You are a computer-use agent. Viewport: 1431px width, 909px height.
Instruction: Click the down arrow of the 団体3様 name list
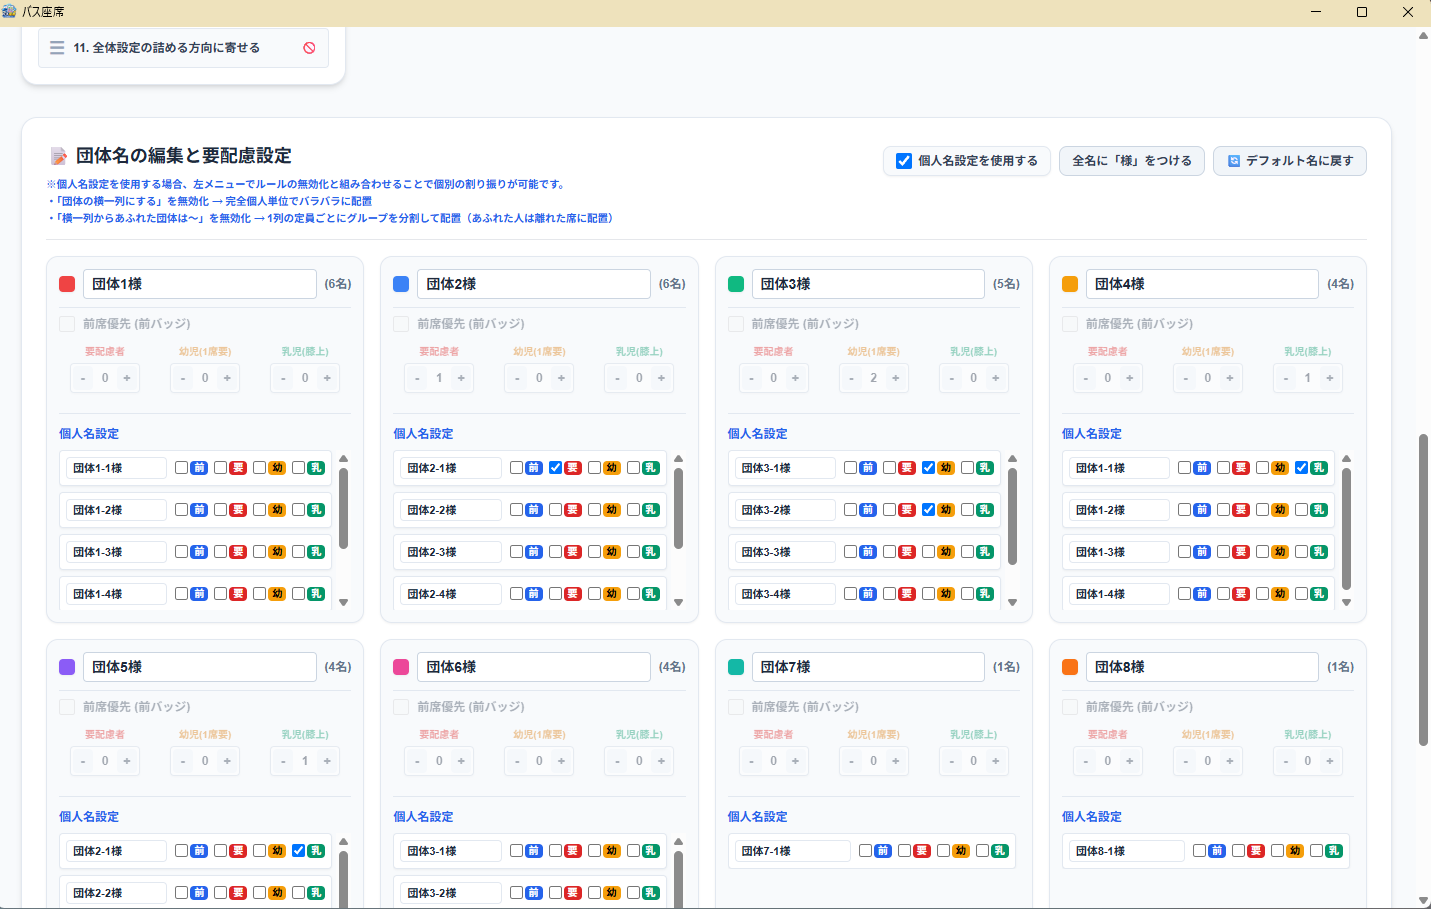1012,602
